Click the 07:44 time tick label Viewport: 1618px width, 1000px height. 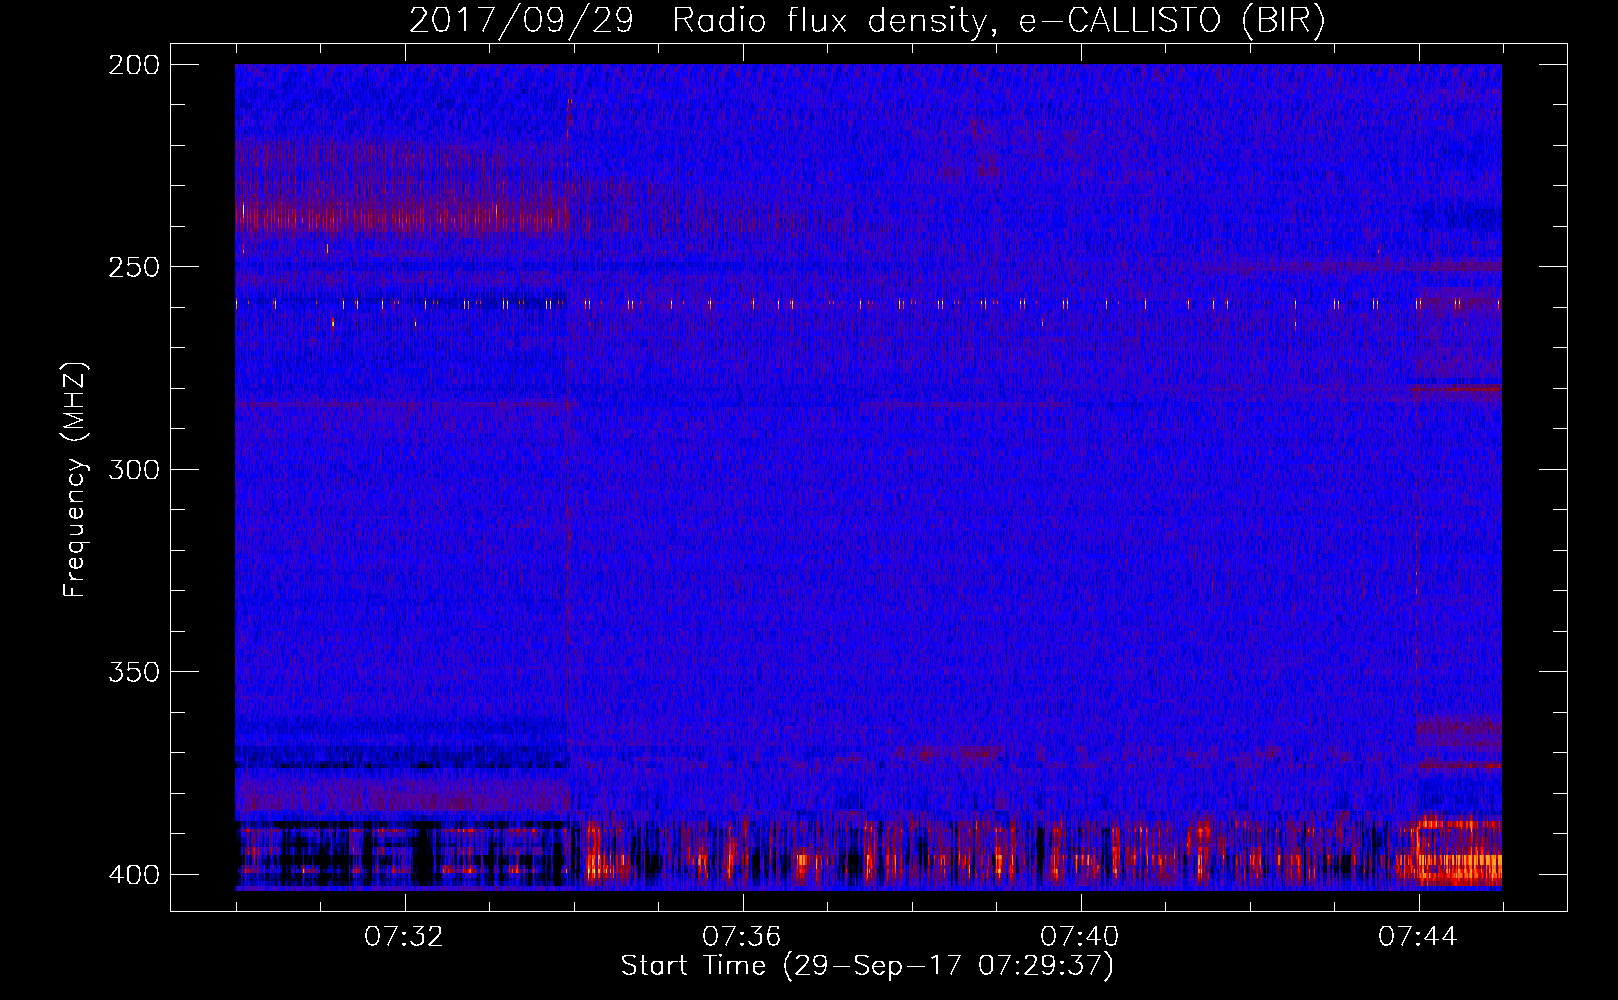1418,937
